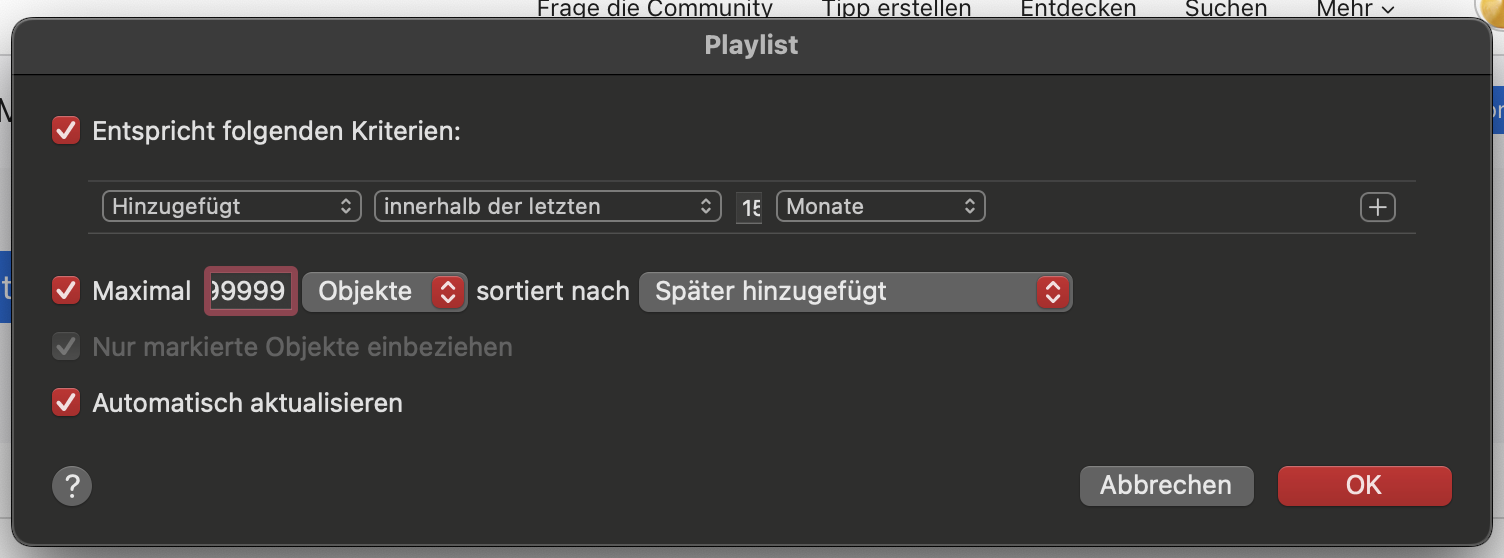
Task: Click the months count field showing 15
Action: [x=749, y=207]
